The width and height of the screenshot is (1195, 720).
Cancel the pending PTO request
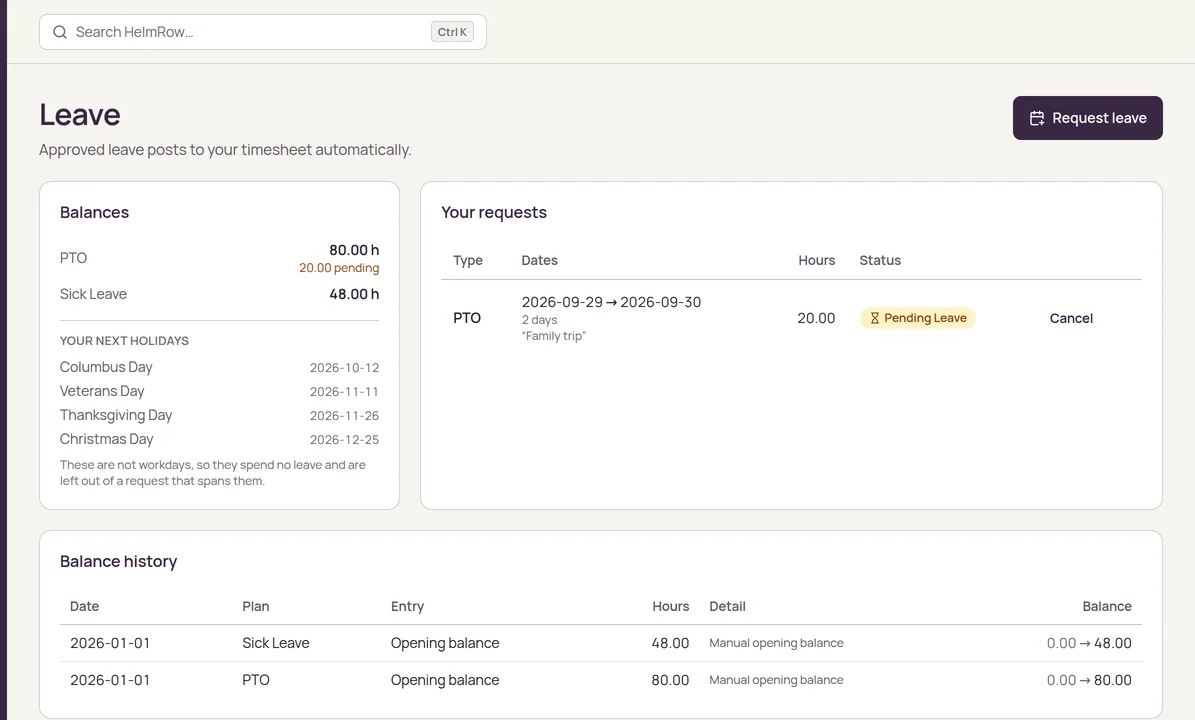point(1071,318)
